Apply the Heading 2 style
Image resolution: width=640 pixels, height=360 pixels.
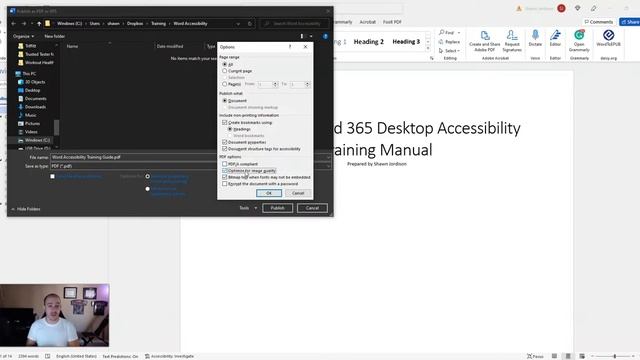[x=369, y=42]
